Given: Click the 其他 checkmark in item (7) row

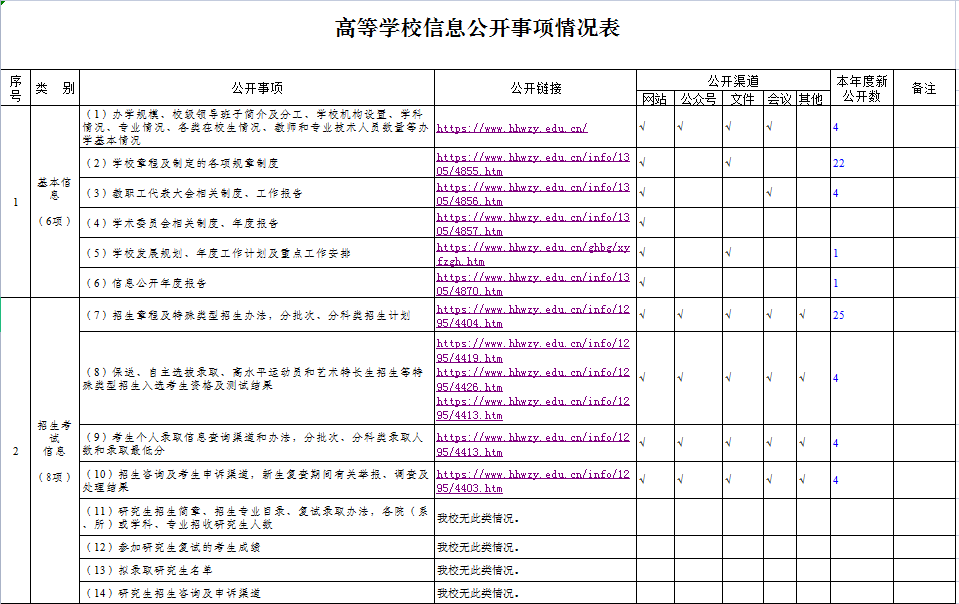Looking at the screenshot, I should pos(803,316).
